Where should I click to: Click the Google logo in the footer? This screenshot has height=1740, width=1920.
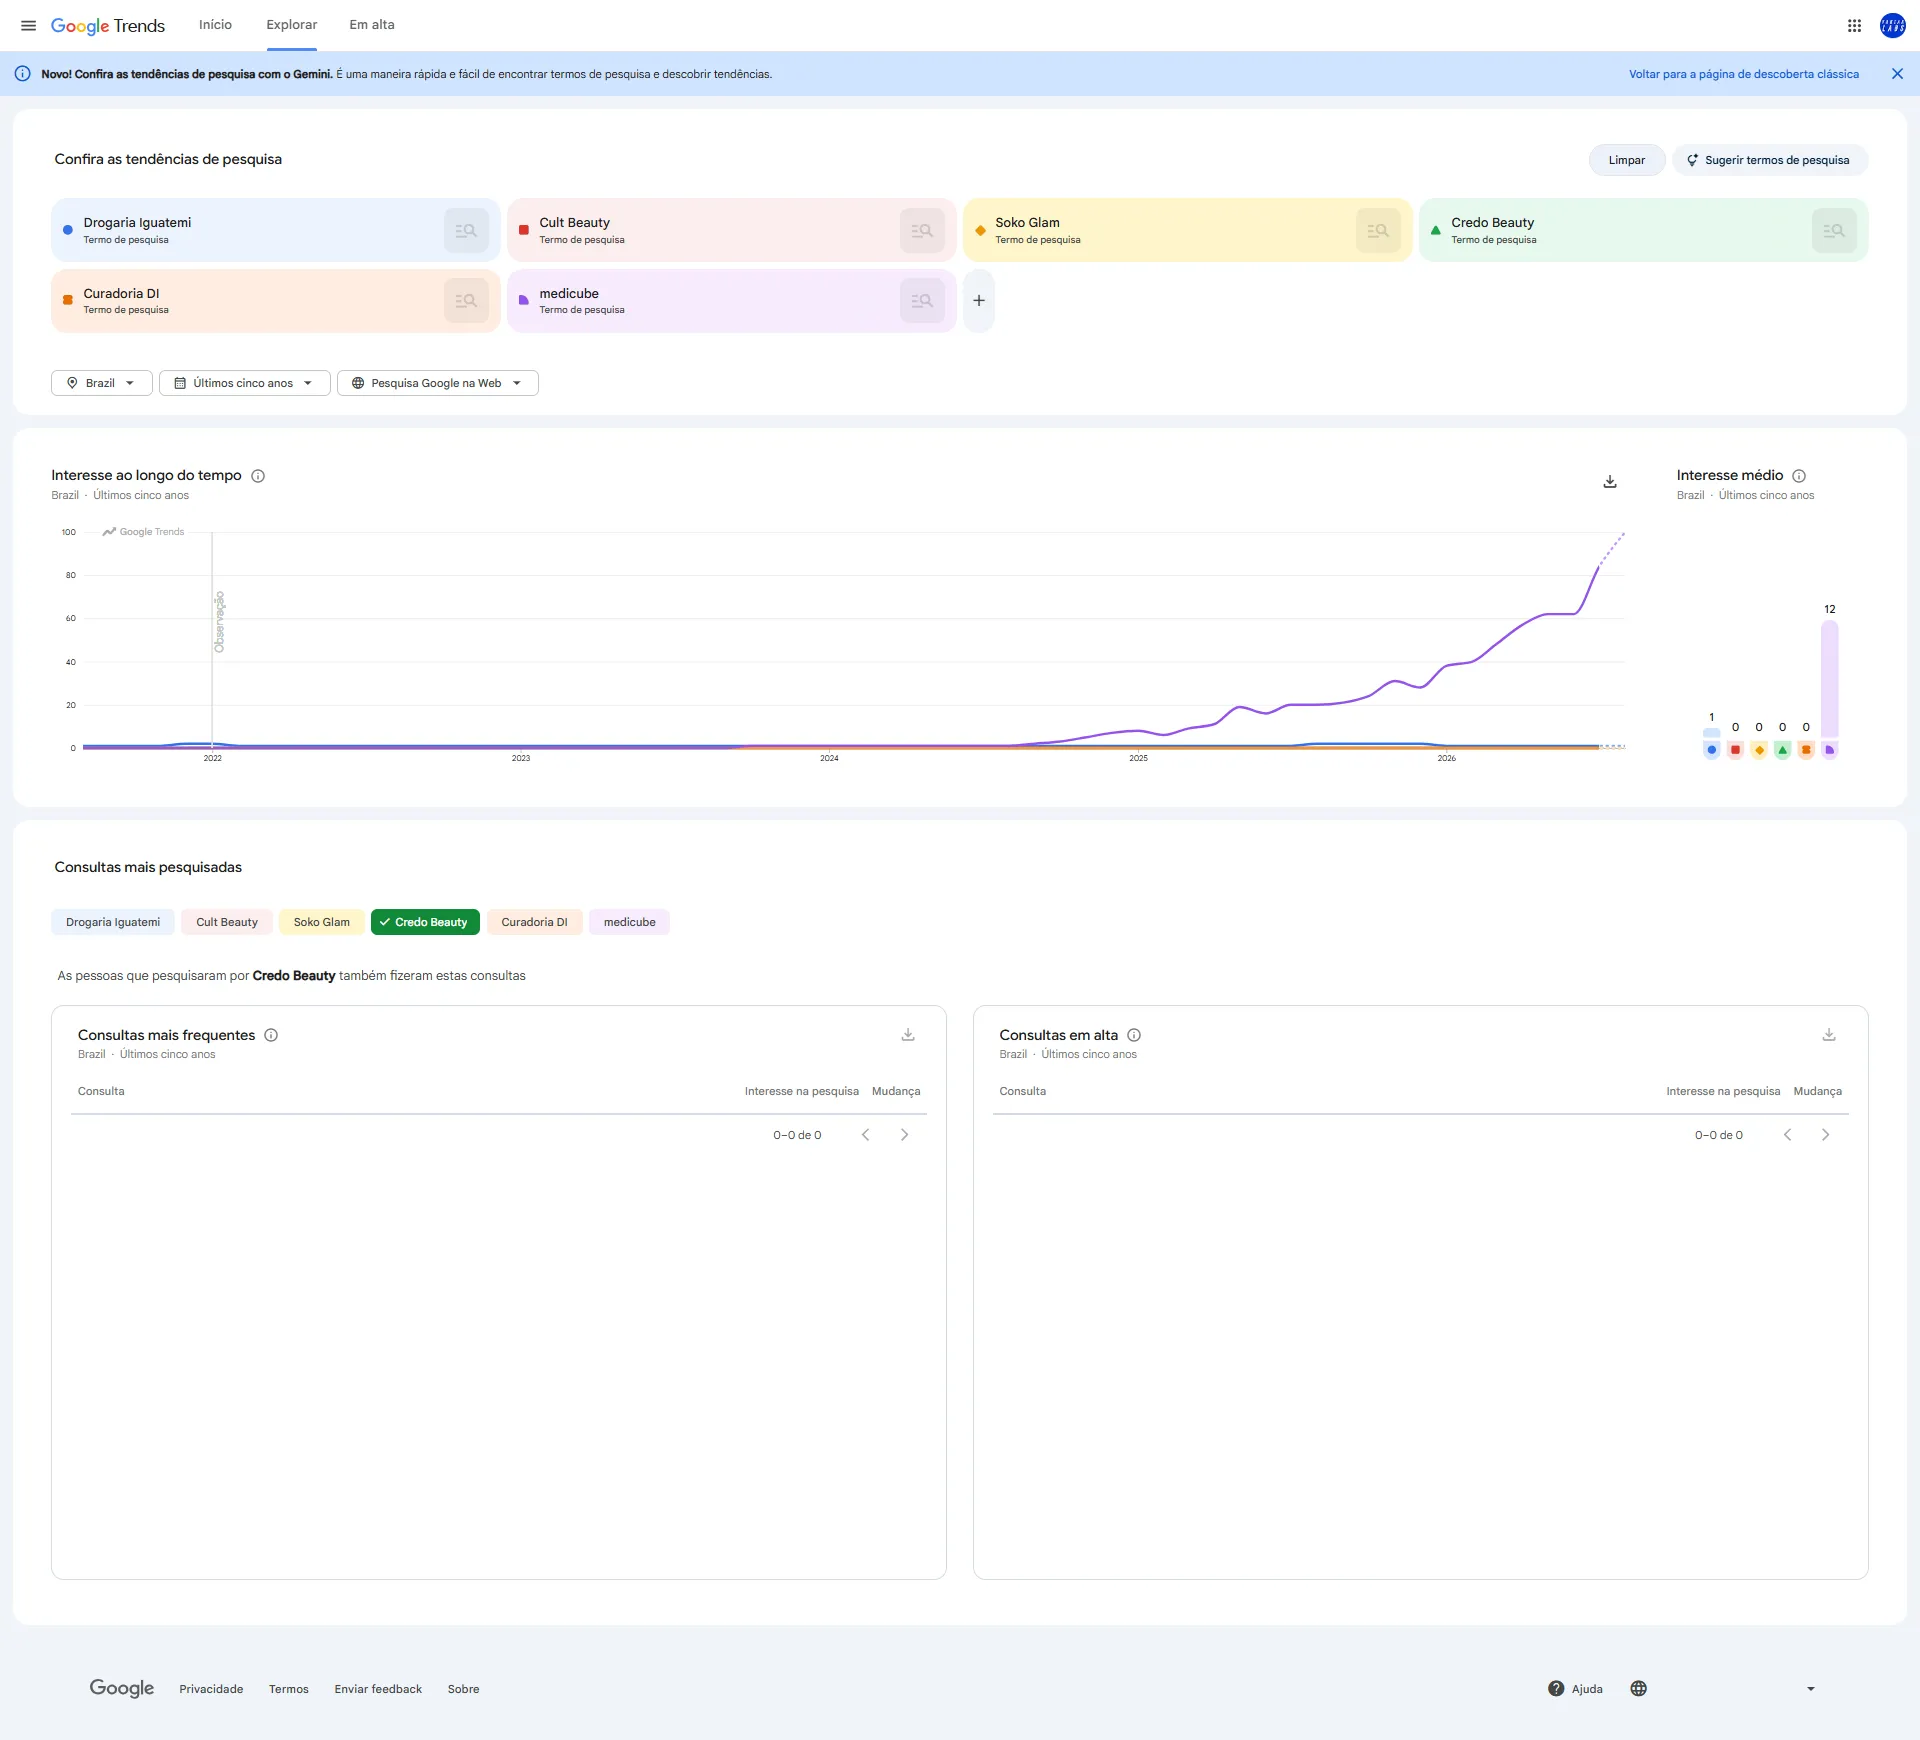click(x=122, y=1689)
